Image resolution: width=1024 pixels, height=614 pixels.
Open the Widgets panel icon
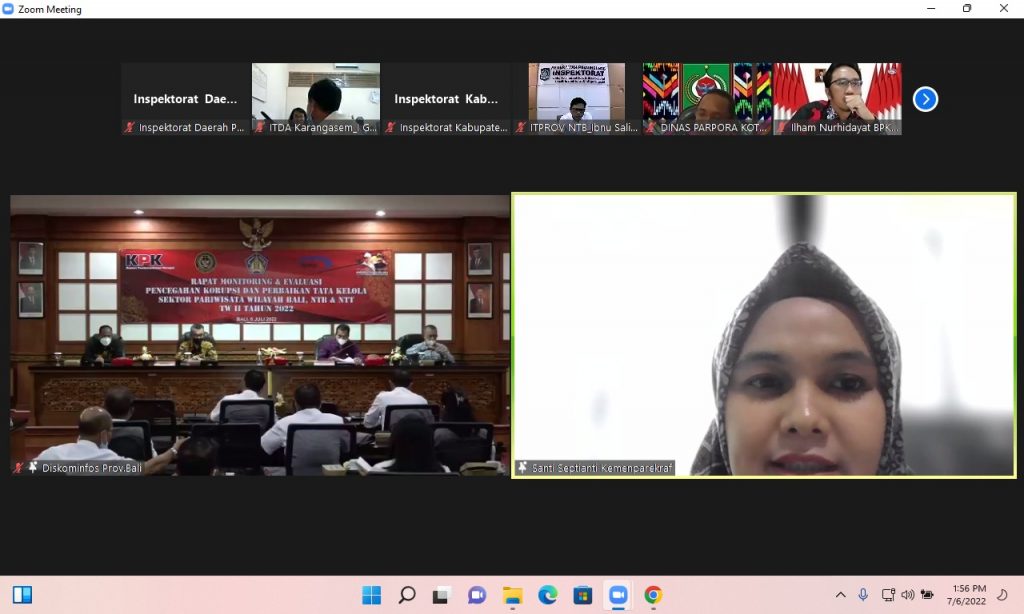(22, 595)
